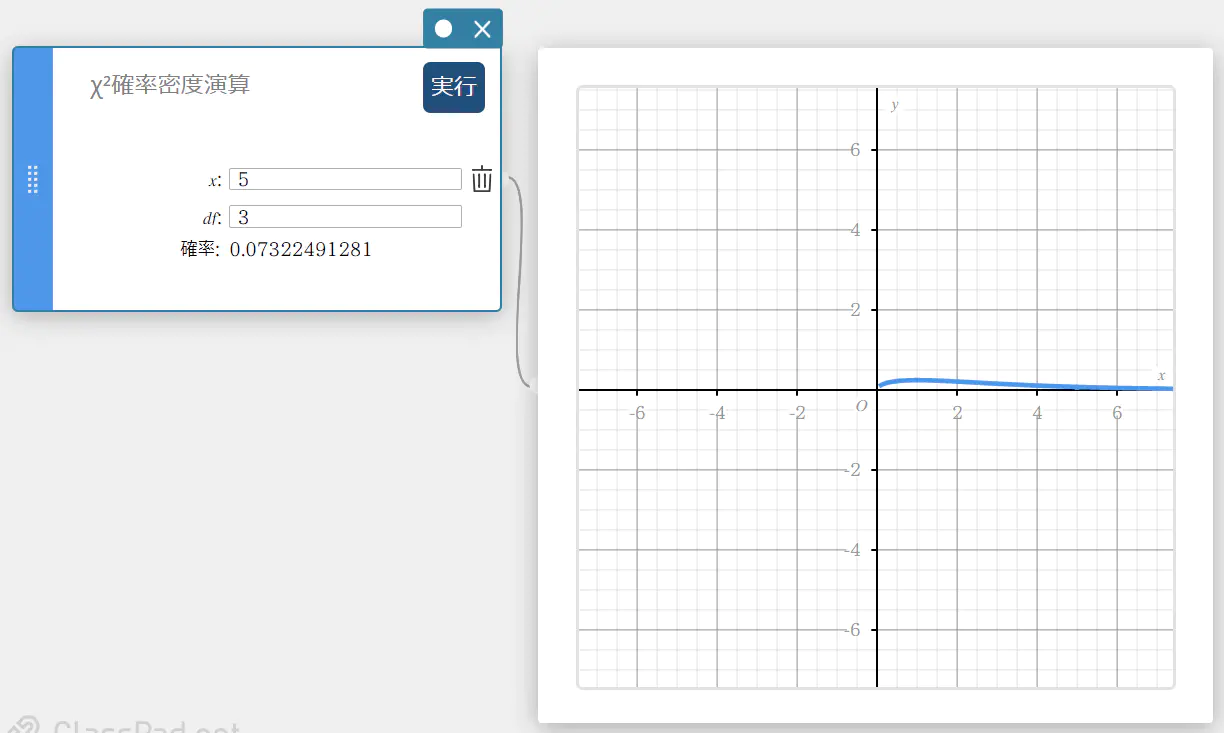Click the origin O on the graph
This screenshot has width=1224, height=733.
tap(861, 406)
